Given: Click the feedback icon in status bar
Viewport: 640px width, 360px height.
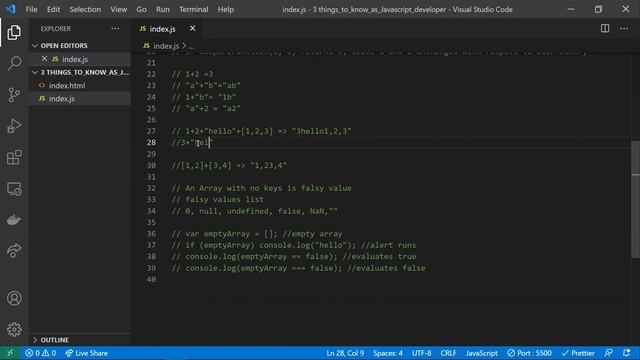Looking at the screenshot, I should [x=609, y=353].
